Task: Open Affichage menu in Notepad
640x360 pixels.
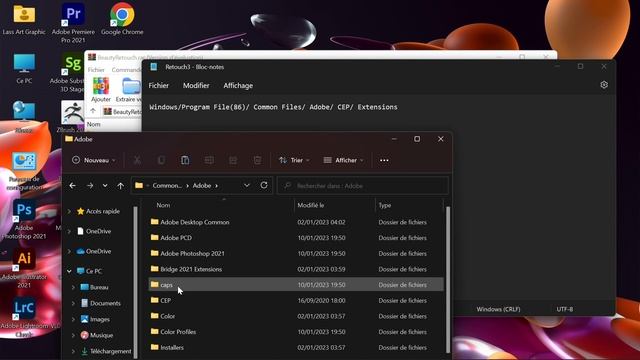Action: 238,85
